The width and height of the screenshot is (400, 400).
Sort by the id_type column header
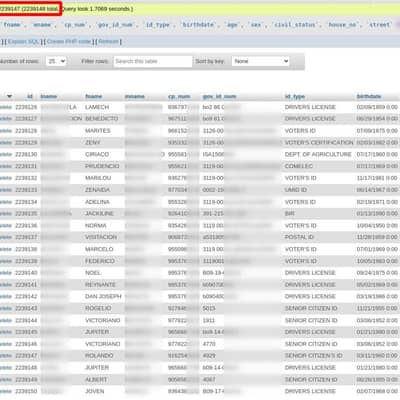[295, 97]
